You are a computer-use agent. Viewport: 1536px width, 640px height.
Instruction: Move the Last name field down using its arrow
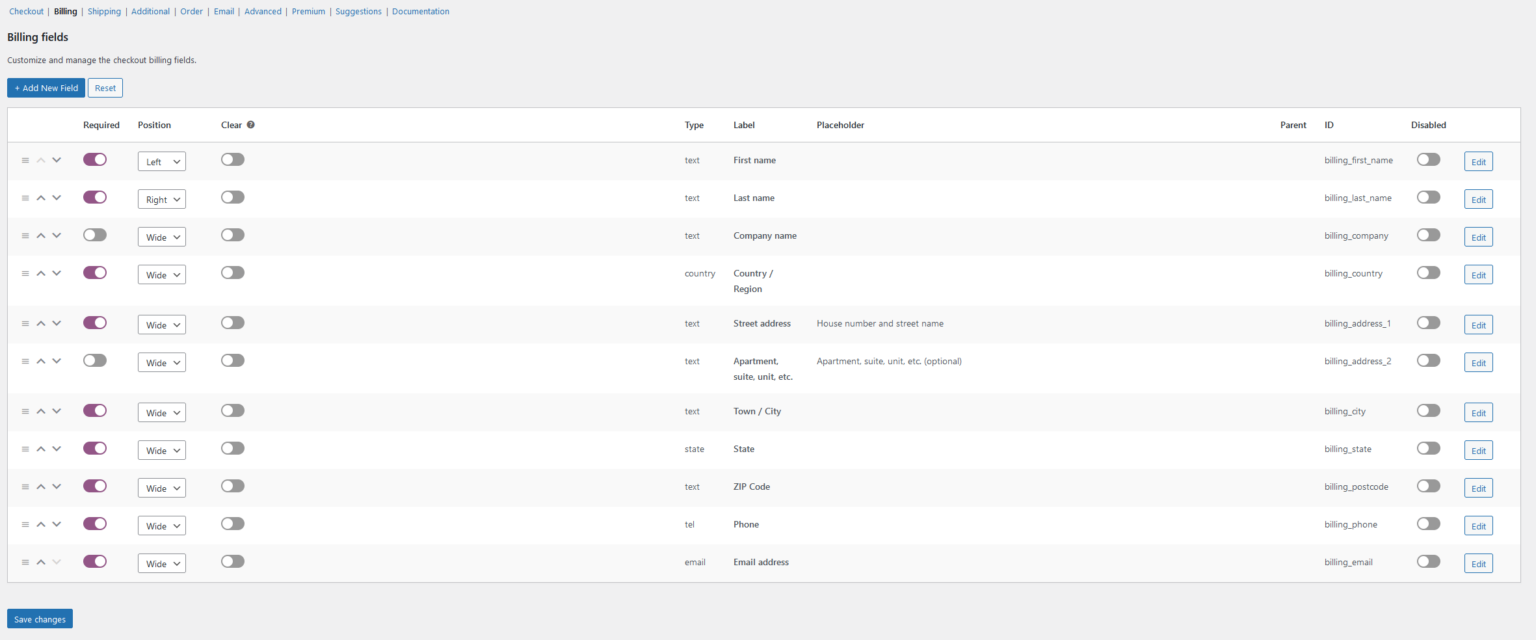pyautogui.click(x=56, y=197)
